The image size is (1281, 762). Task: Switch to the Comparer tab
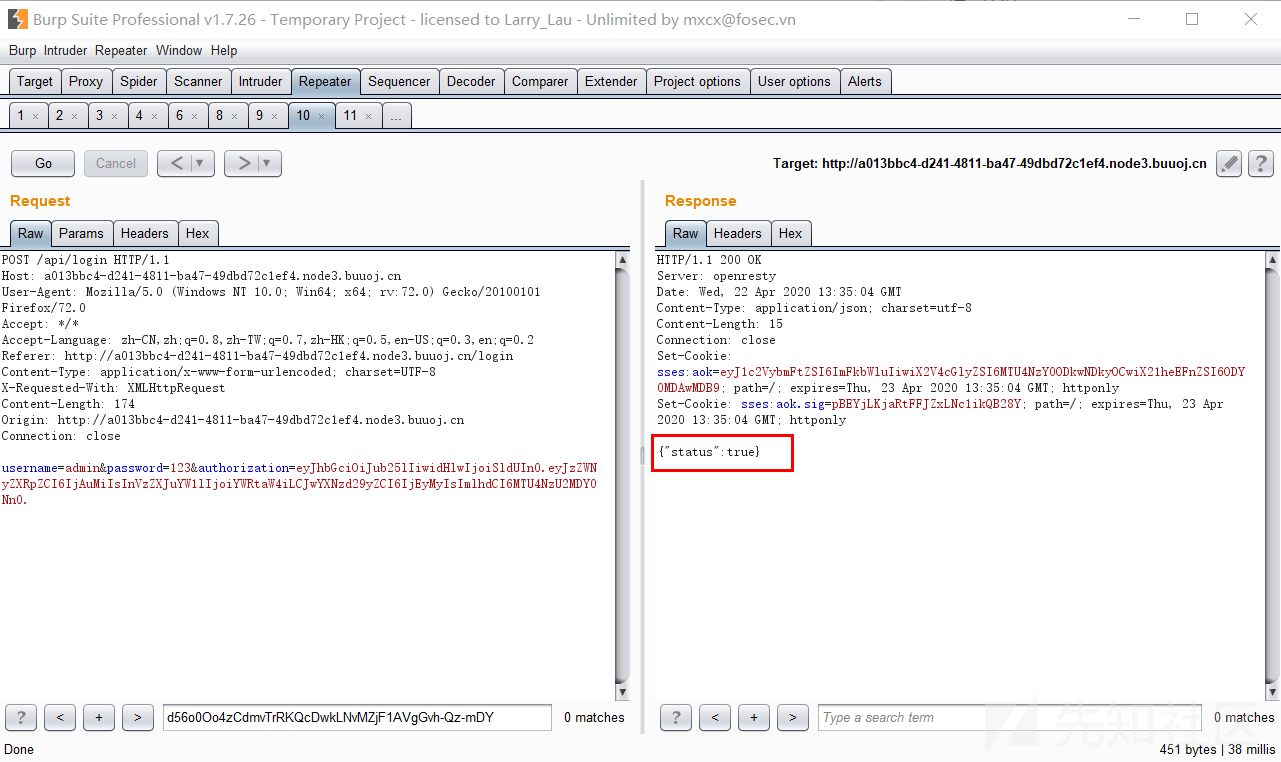point(540,82)
